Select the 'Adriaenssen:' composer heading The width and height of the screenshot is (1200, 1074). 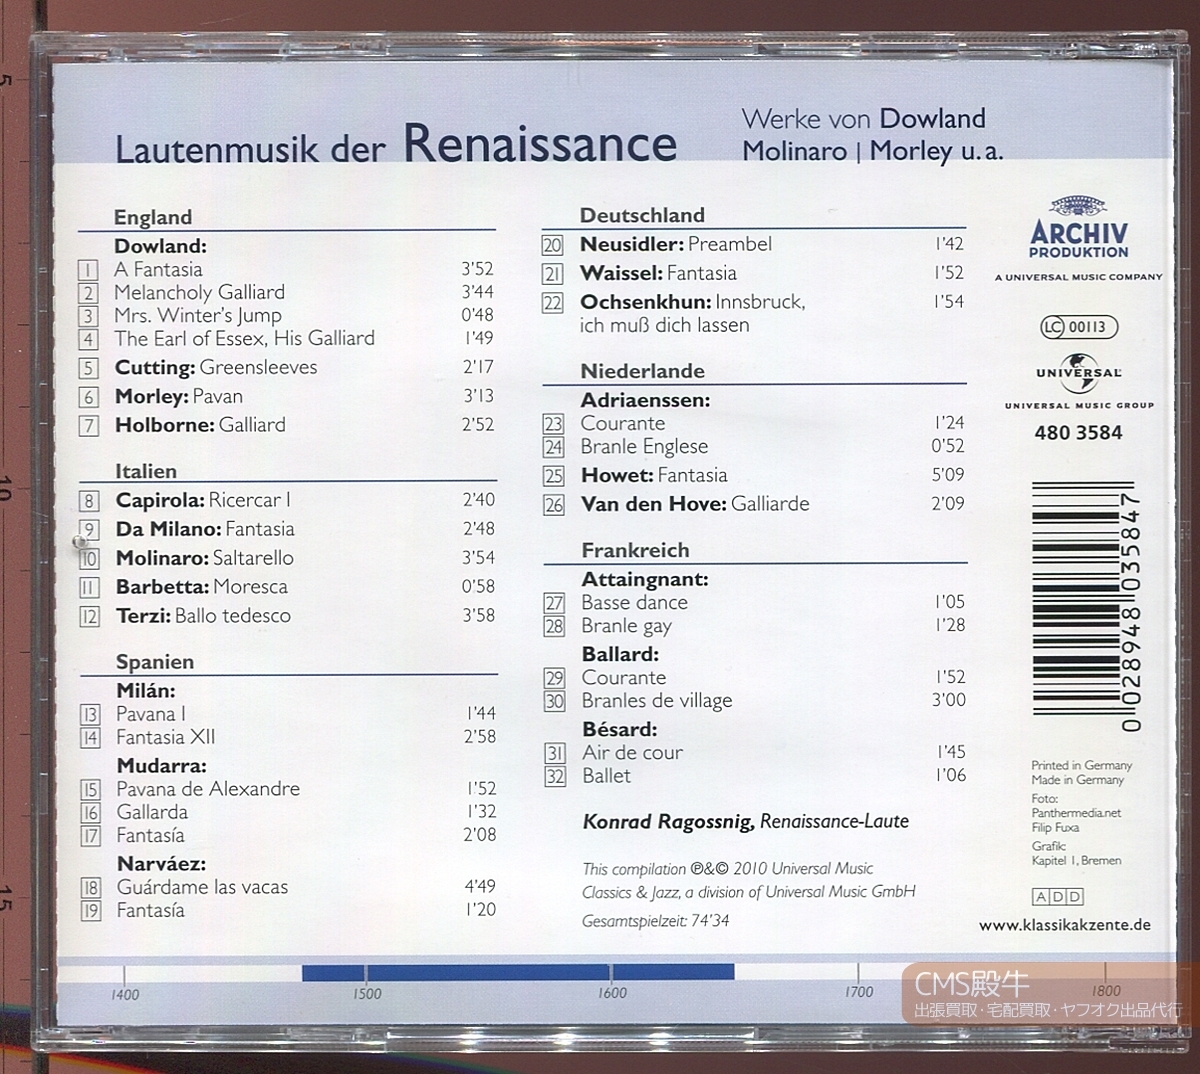[646, 400]
